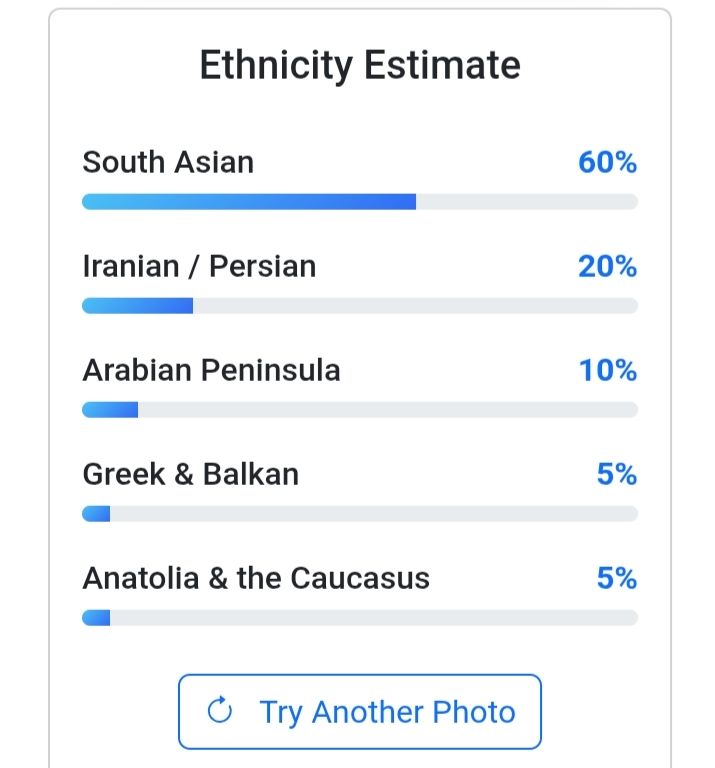Select the Greek & Balkan label
715x768 pixels.
[x=190, y=474]
